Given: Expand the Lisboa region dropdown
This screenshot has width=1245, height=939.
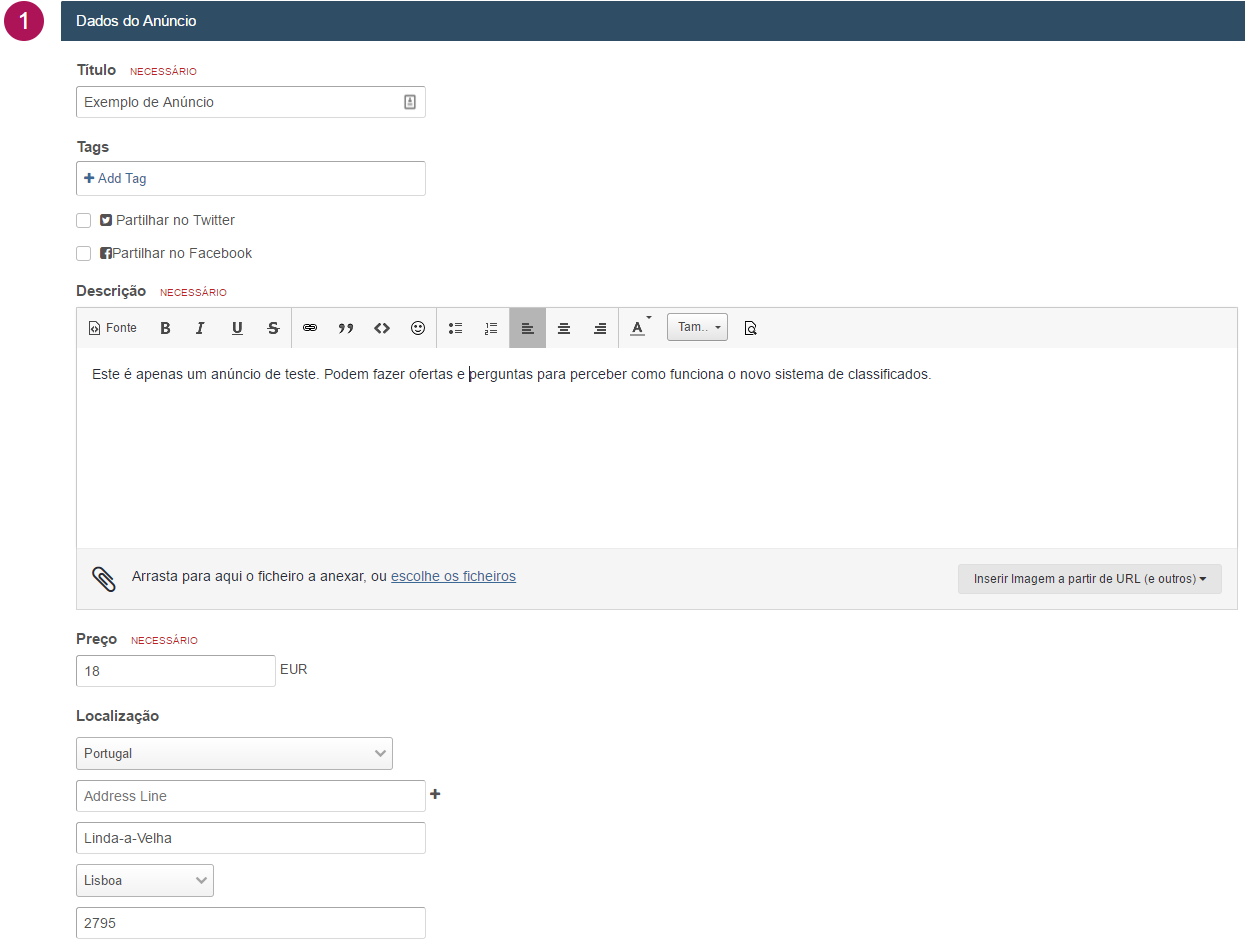Looking at the screenshot, I should 145,881.
